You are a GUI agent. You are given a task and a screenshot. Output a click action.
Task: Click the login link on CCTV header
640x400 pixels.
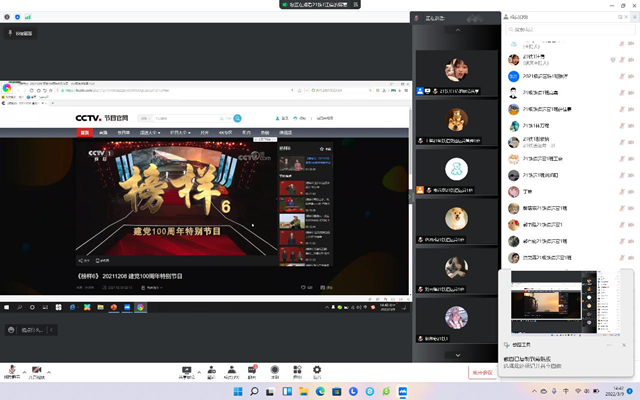(x=282, y=118)
